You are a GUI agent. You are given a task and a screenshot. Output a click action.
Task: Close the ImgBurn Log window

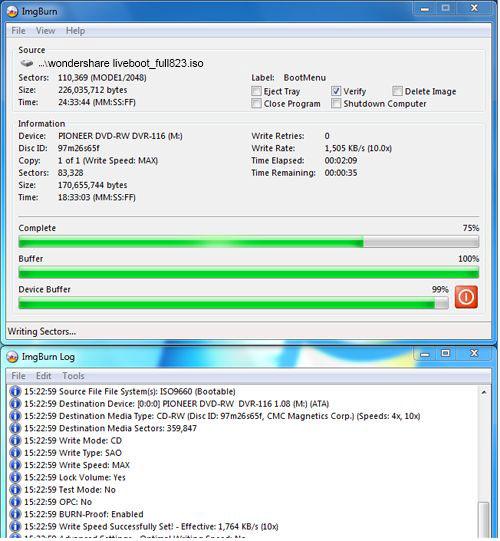(x=474, y=353)
